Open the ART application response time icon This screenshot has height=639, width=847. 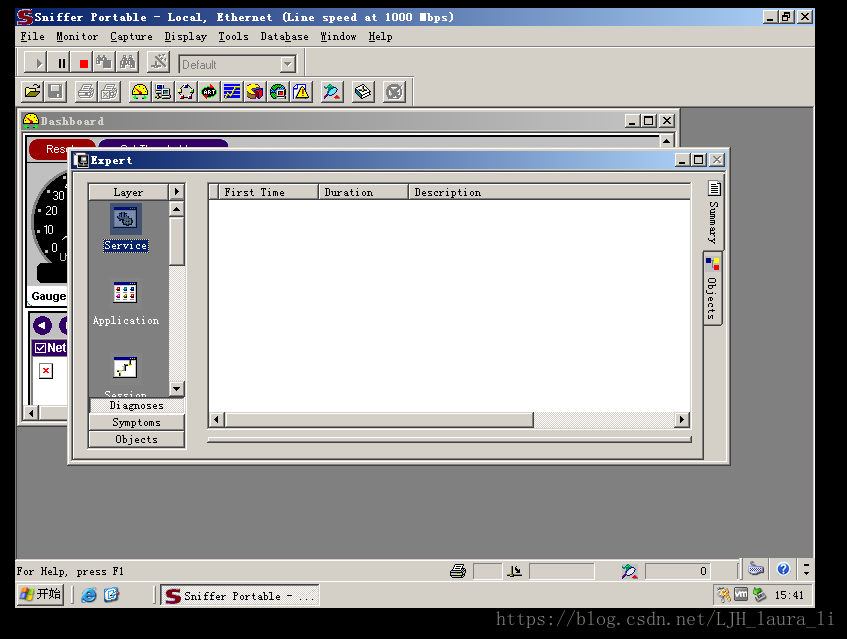coord(209,92)
